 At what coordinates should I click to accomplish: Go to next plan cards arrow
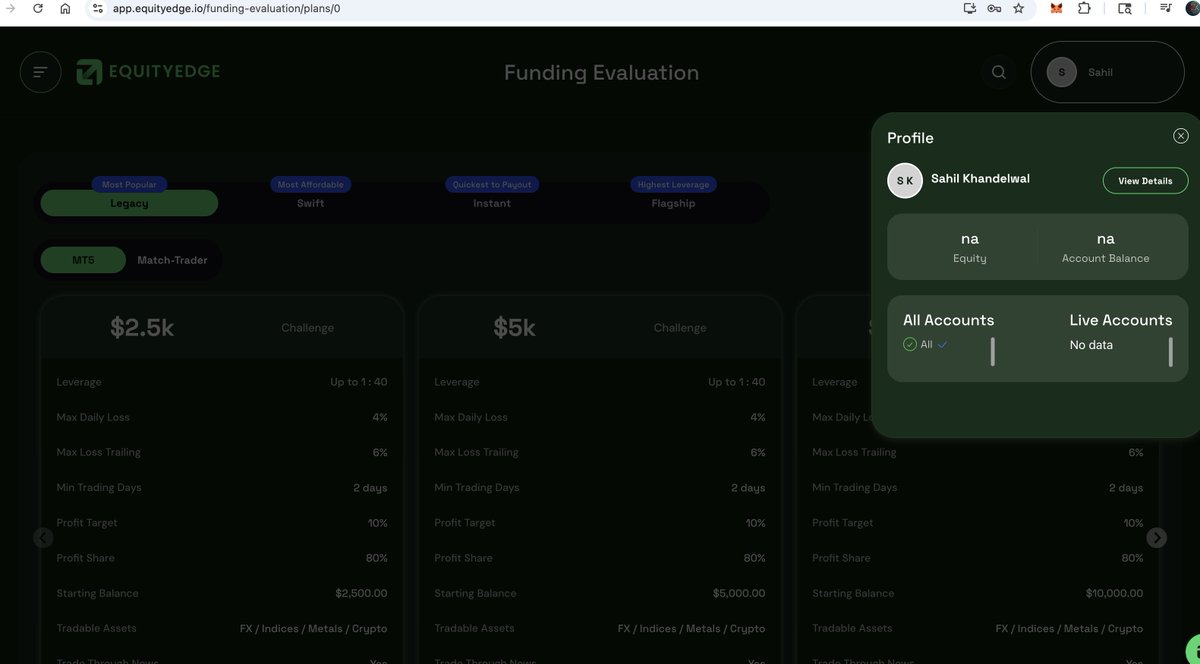pyautogui.click(x=1156, y=538)
